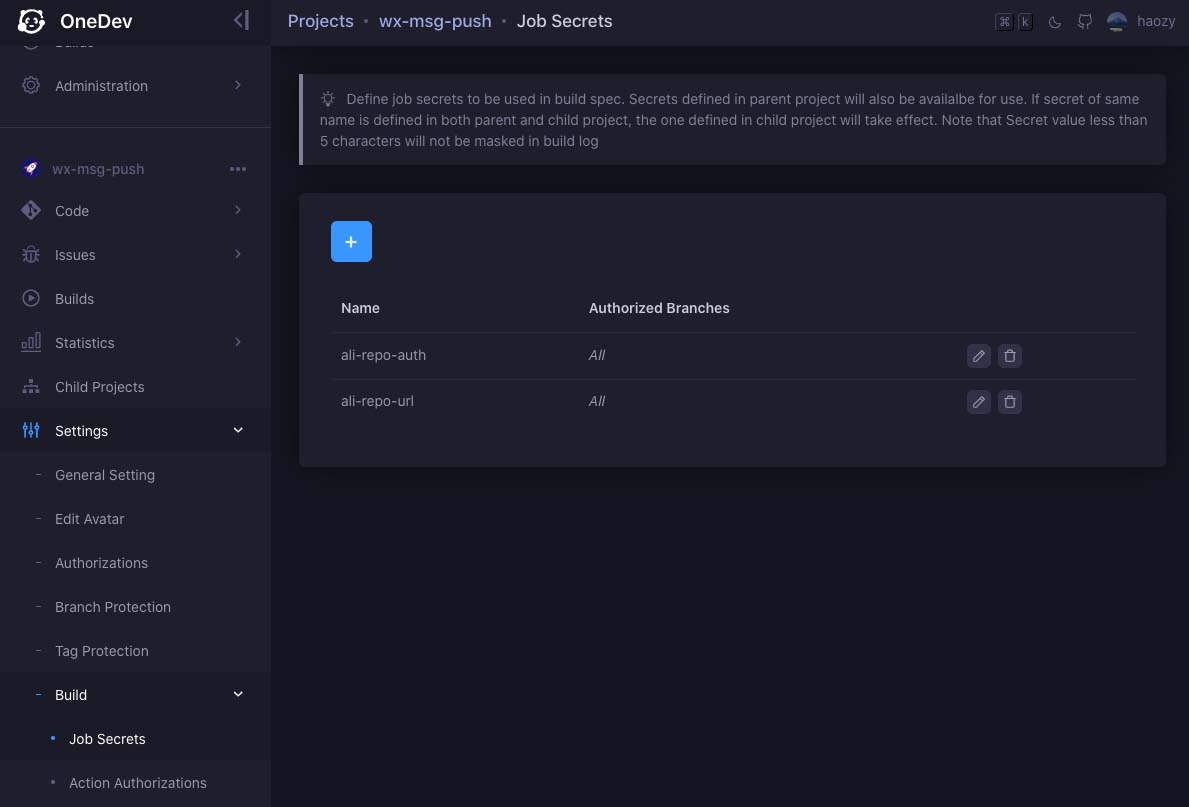1189x807 pixels.
Task: Click the Issues label in sidebar
Action: pos(75,255)
